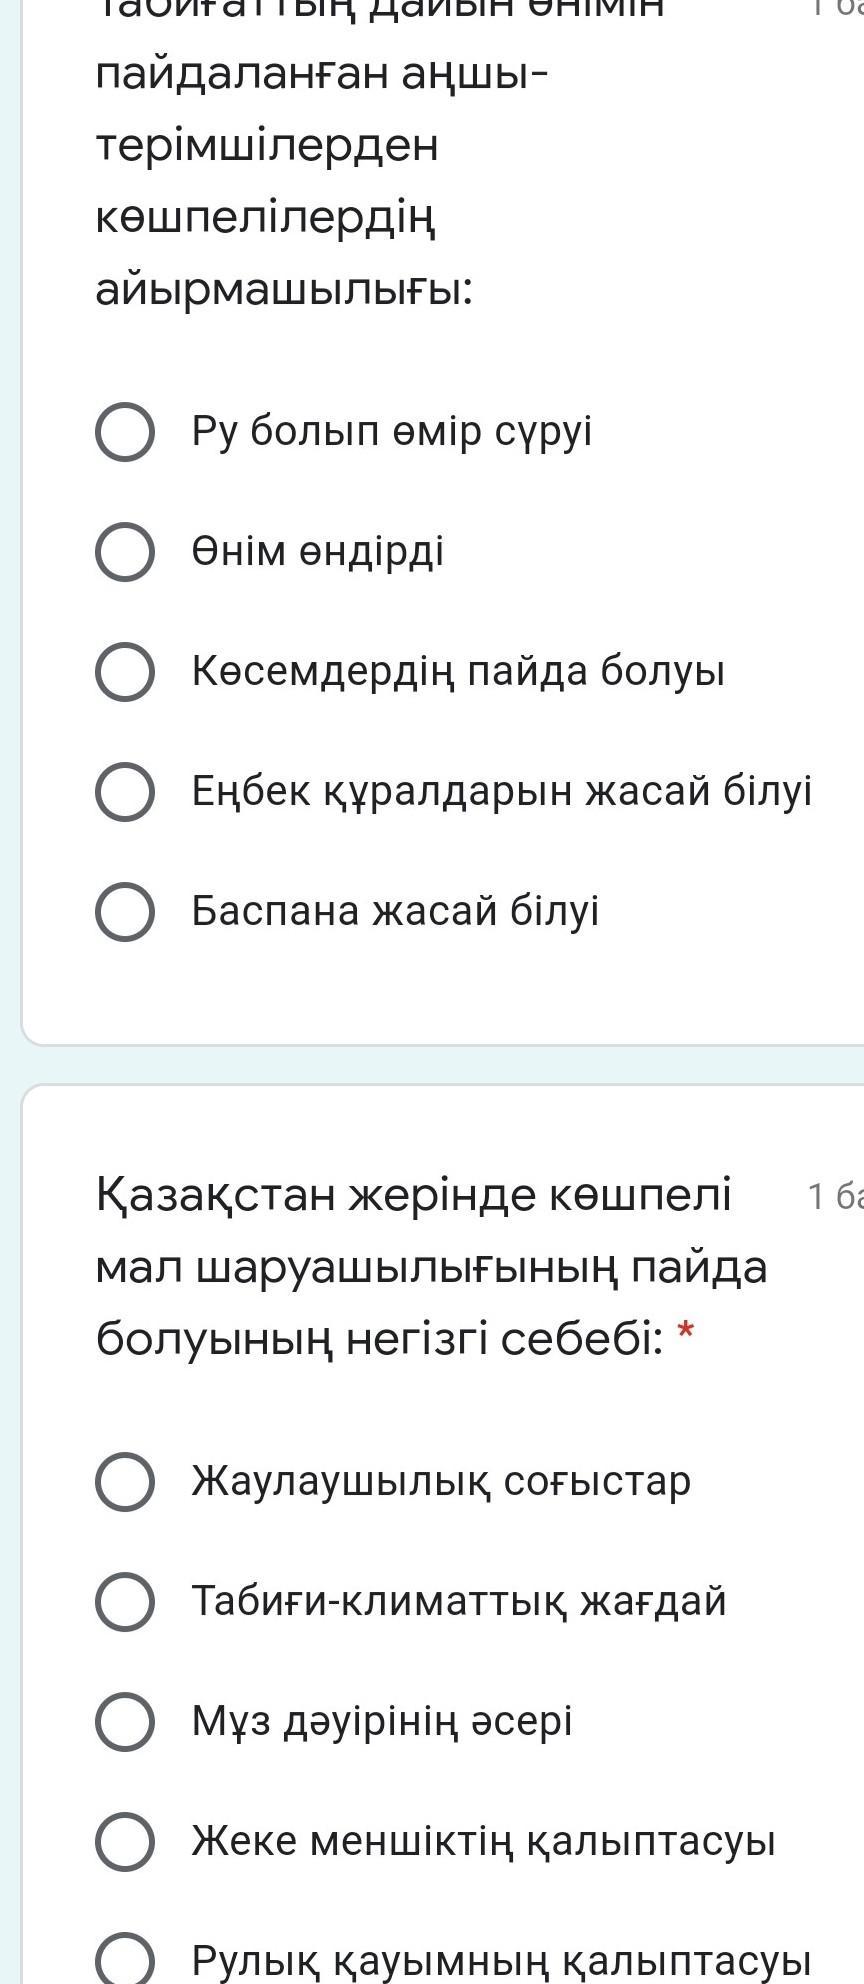Choose 'Рулық қауымның қалыптасуы' option
The width and height of the screenshot is (864, 1984).
click(x=125, y=1960)
